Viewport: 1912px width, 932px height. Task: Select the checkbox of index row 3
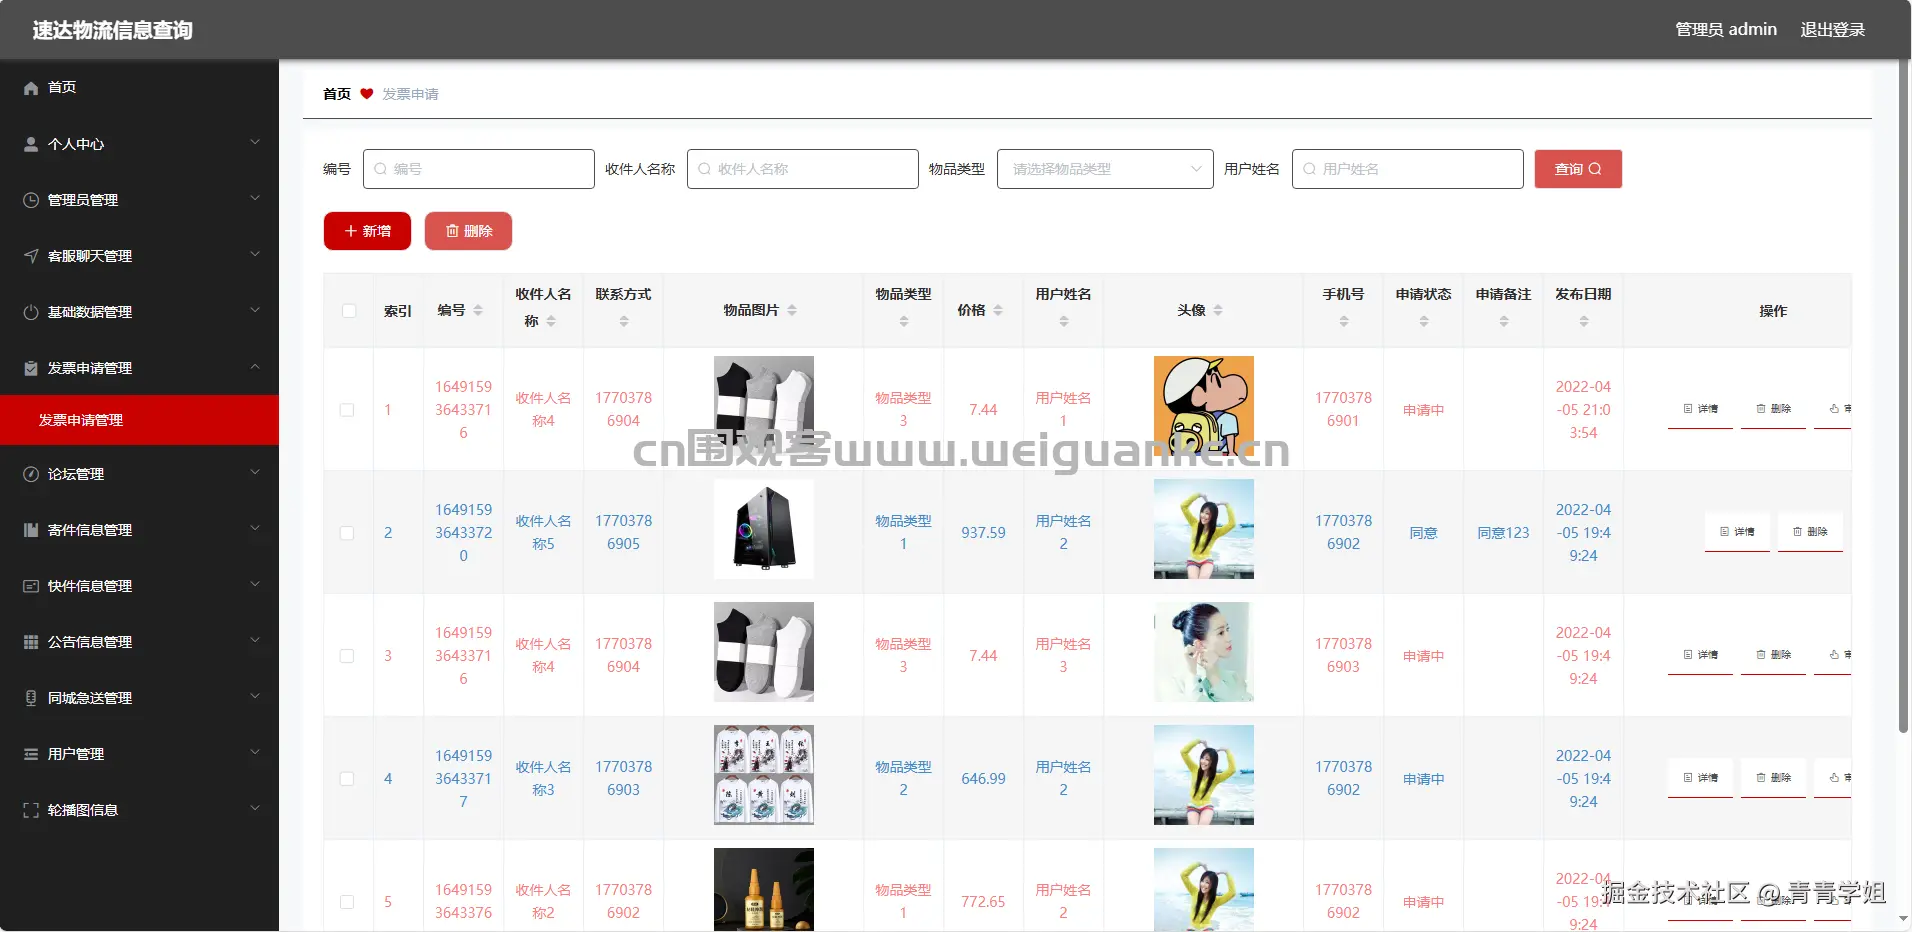point(347,655)
